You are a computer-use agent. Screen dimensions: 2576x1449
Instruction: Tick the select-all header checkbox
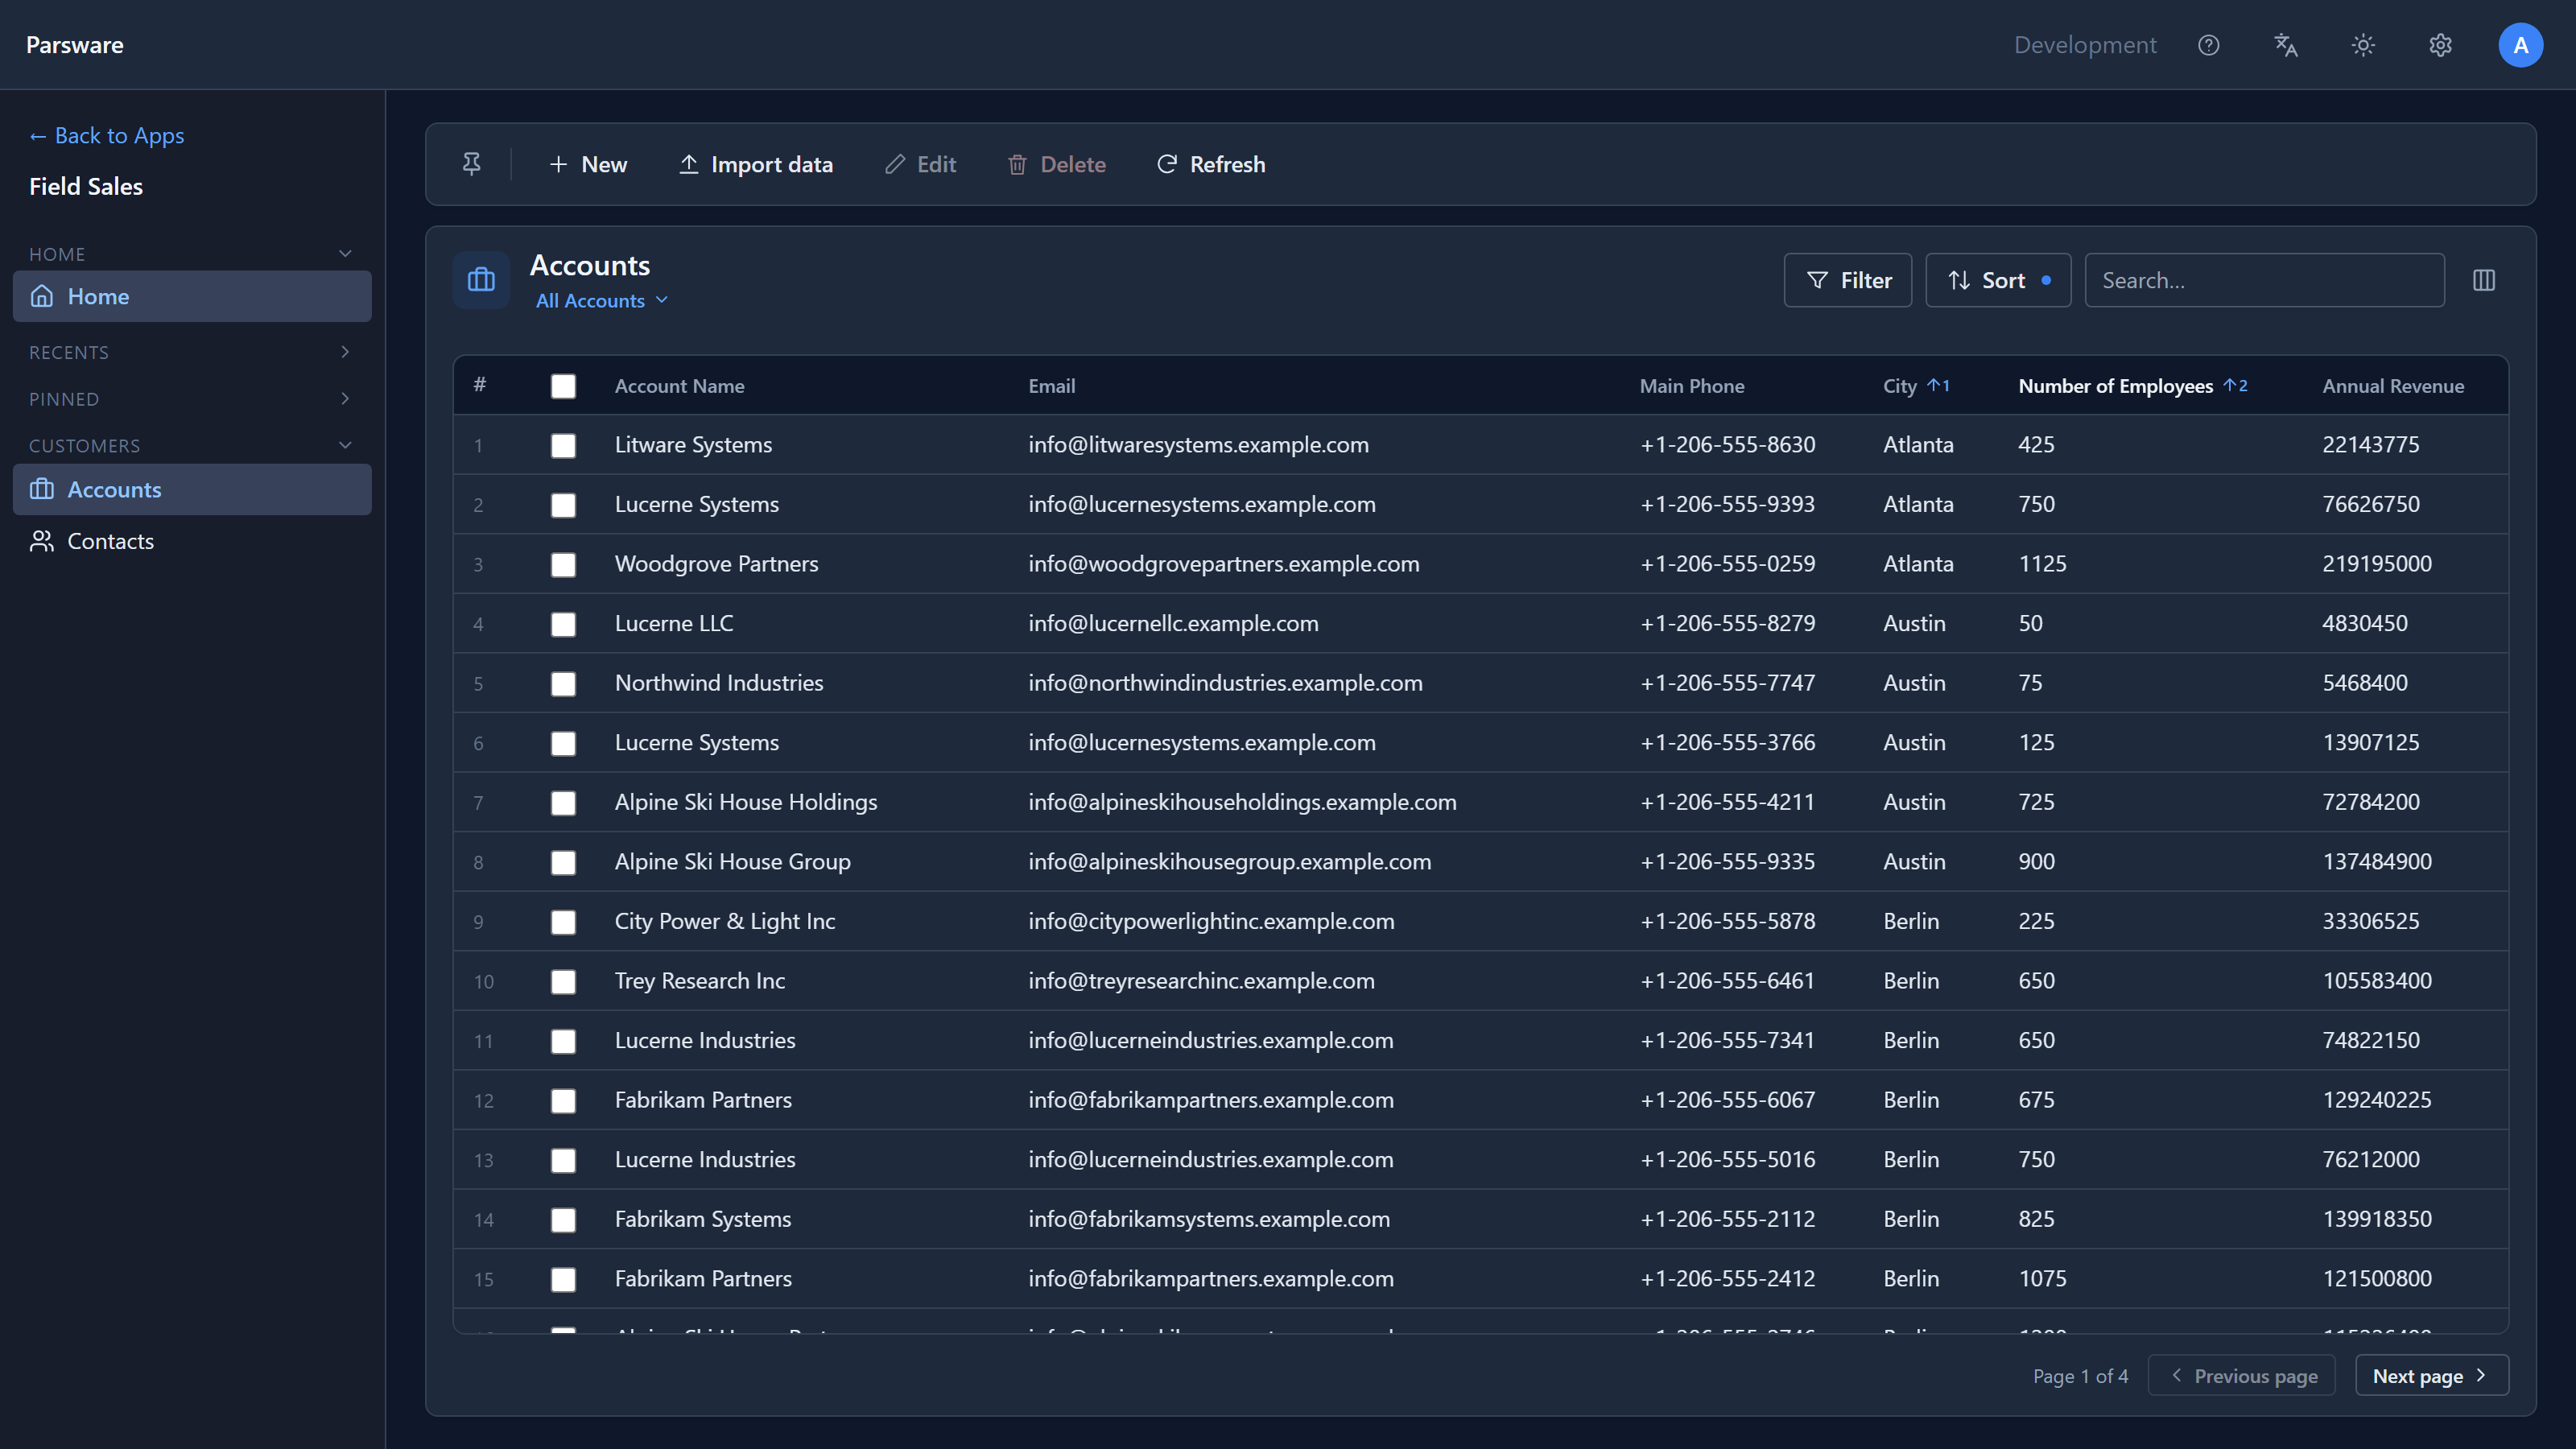[x=563, y=386]
